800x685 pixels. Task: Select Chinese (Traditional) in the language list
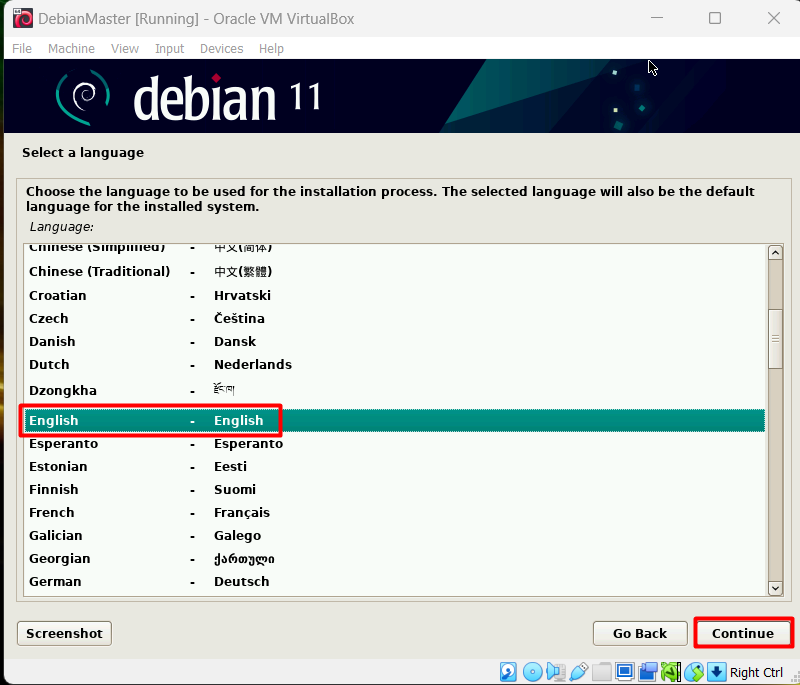coord(394,271)
